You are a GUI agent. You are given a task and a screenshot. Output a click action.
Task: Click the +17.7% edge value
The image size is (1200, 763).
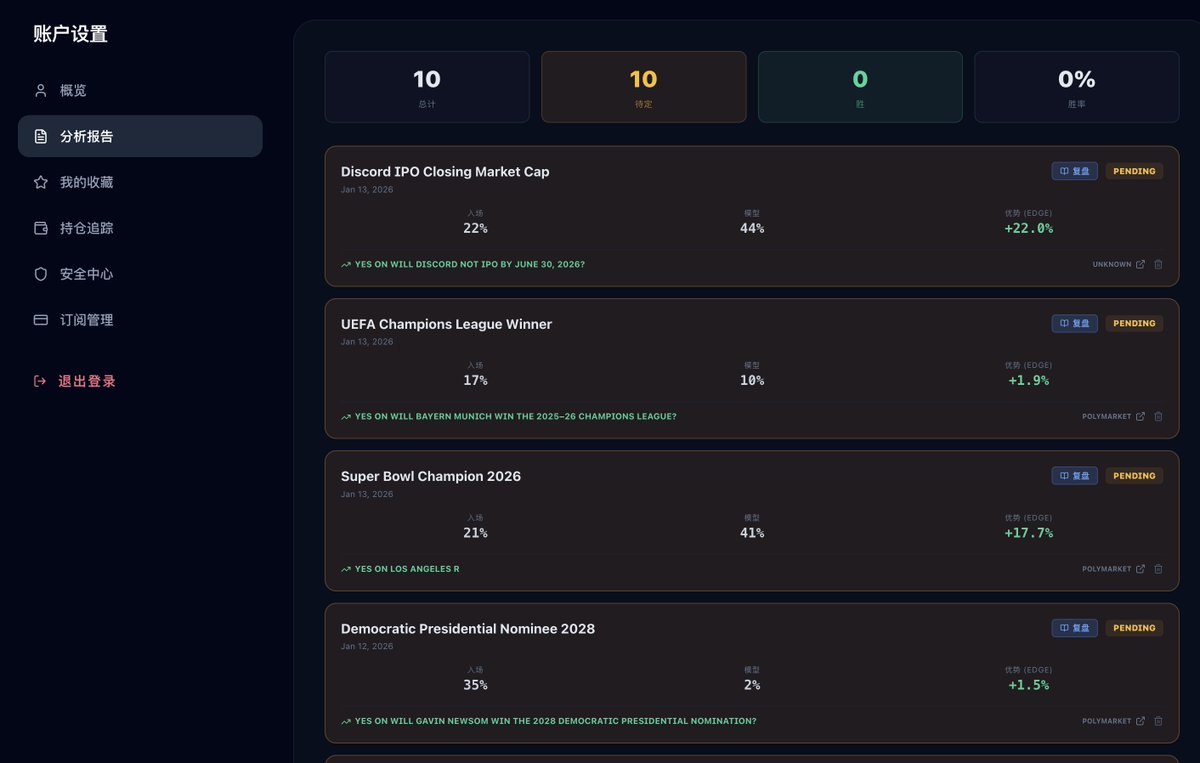click(1029, 533)
